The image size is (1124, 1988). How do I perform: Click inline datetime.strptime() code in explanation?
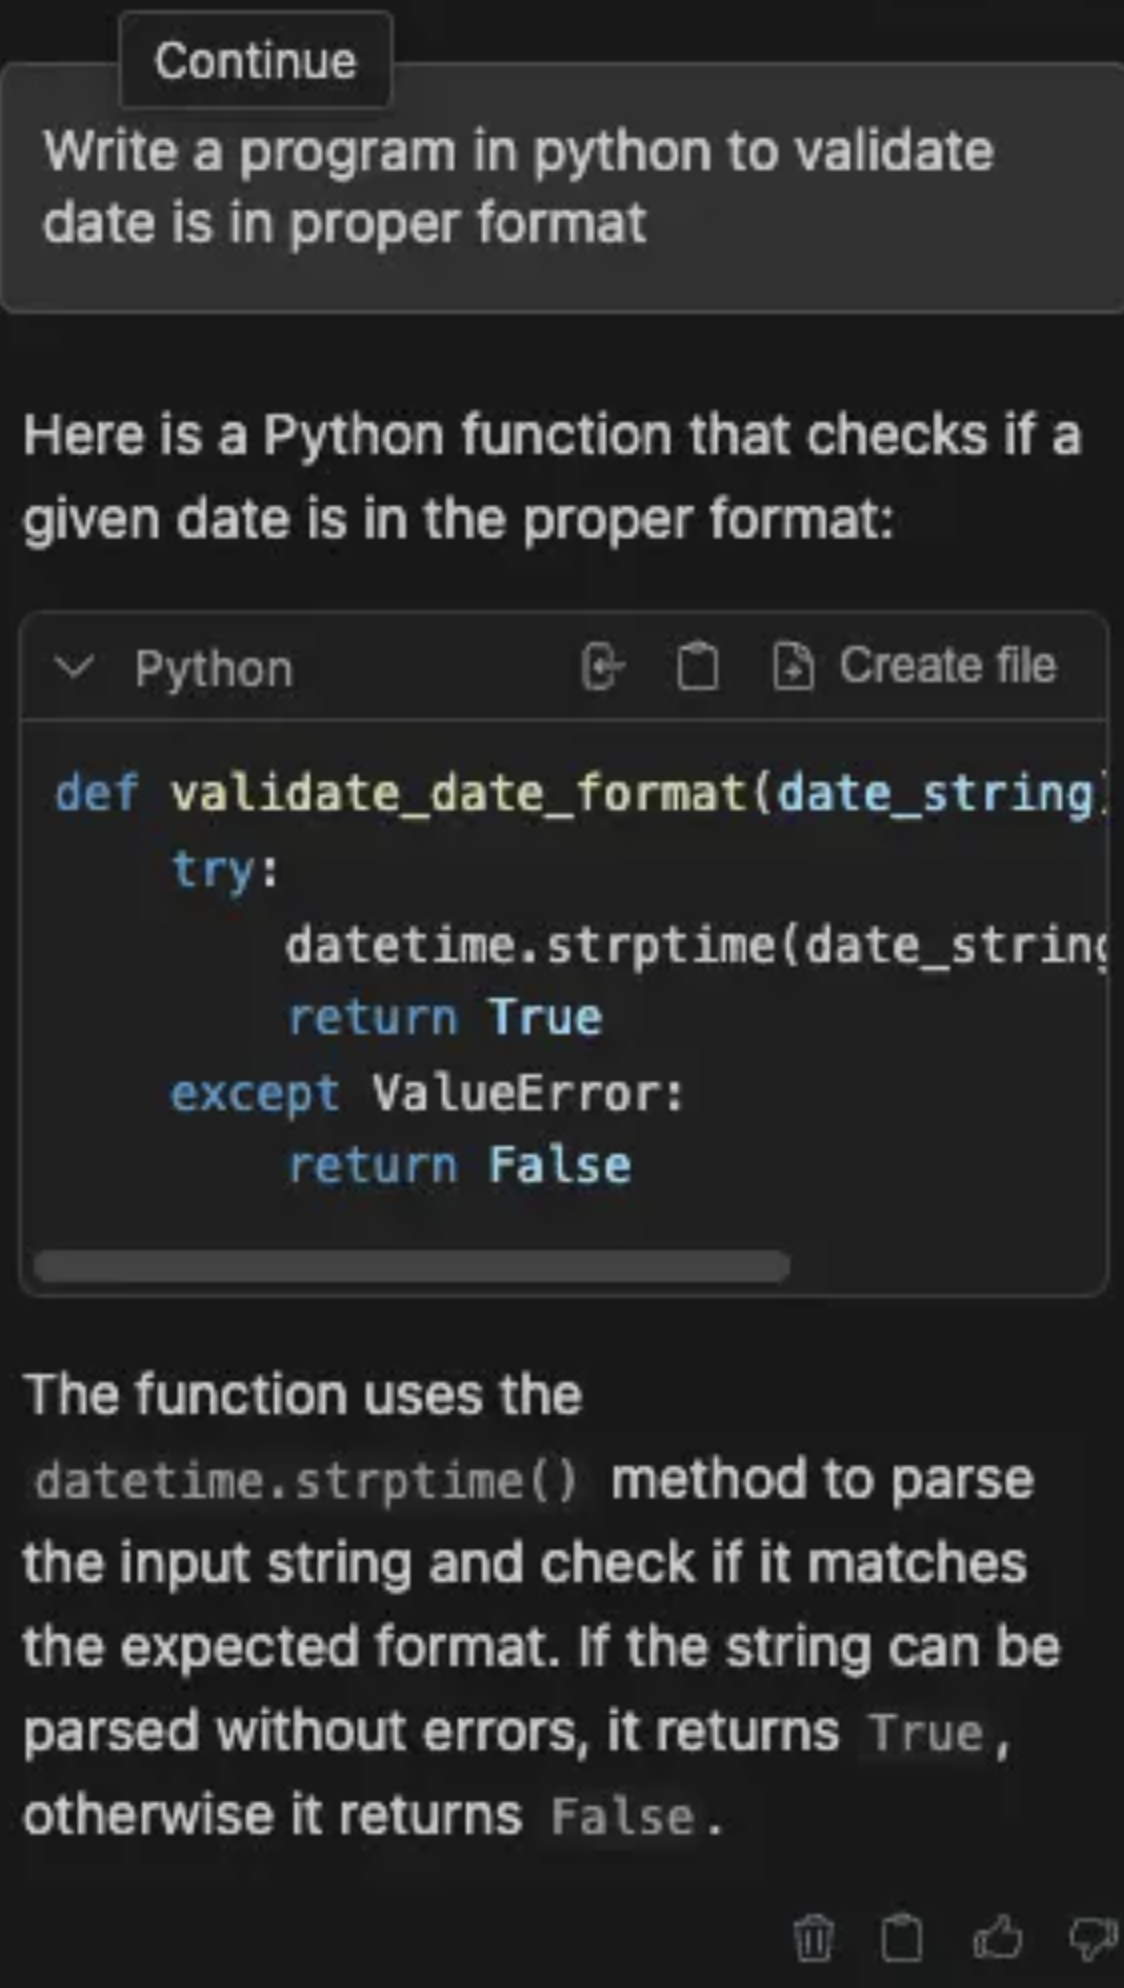coord(306,1481)
